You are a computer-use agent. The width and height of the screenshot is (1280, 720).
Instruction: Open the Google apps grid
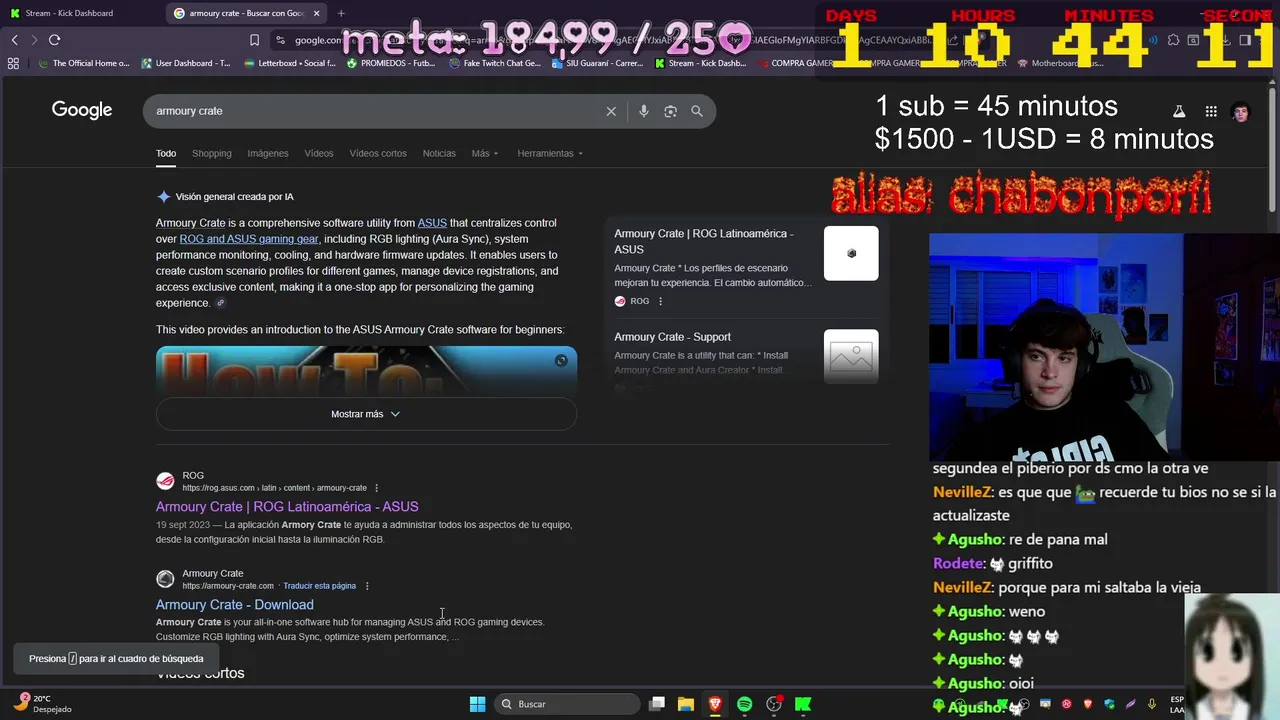(1211, 112)
